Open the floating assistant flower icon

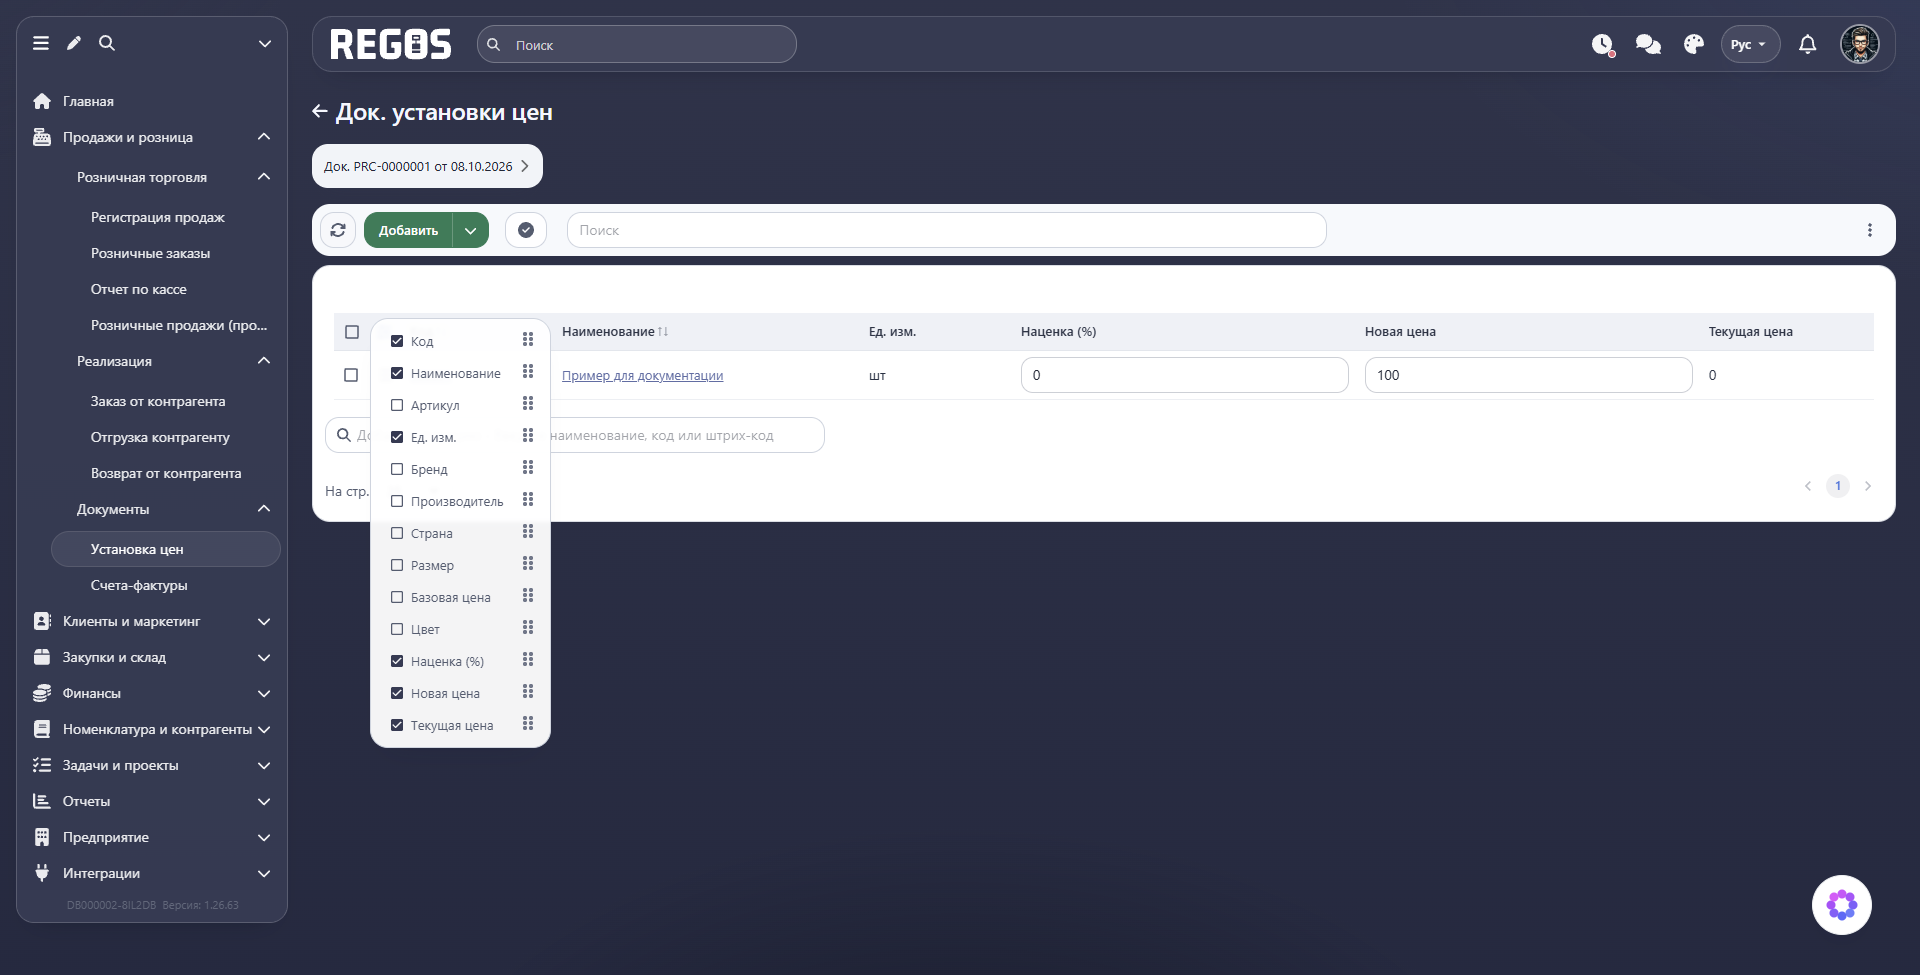point(1842,905)
